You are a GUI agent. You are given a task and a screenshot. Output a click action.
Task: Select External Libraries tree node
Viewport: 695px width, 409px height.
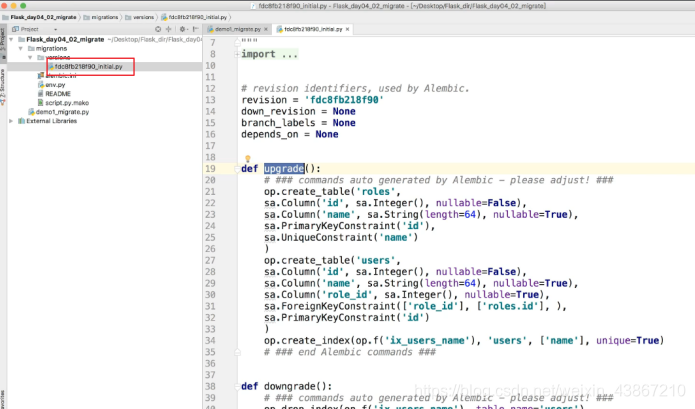(51, 121)
